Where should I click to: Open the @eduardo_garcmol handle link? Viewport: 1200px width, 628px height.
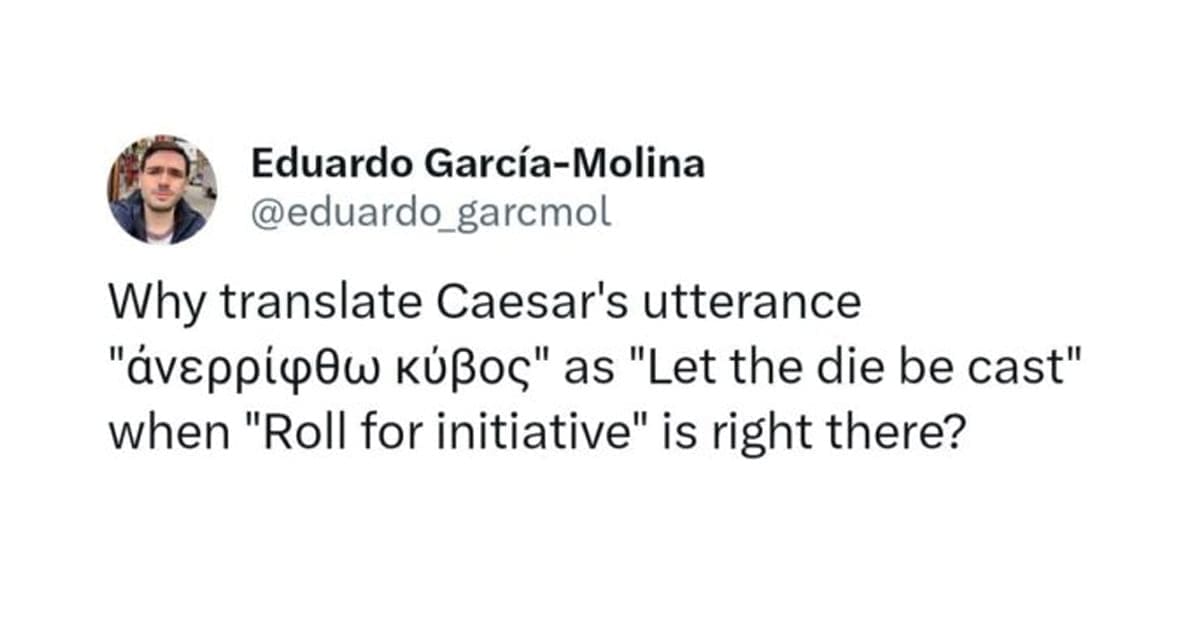(430, 213)
